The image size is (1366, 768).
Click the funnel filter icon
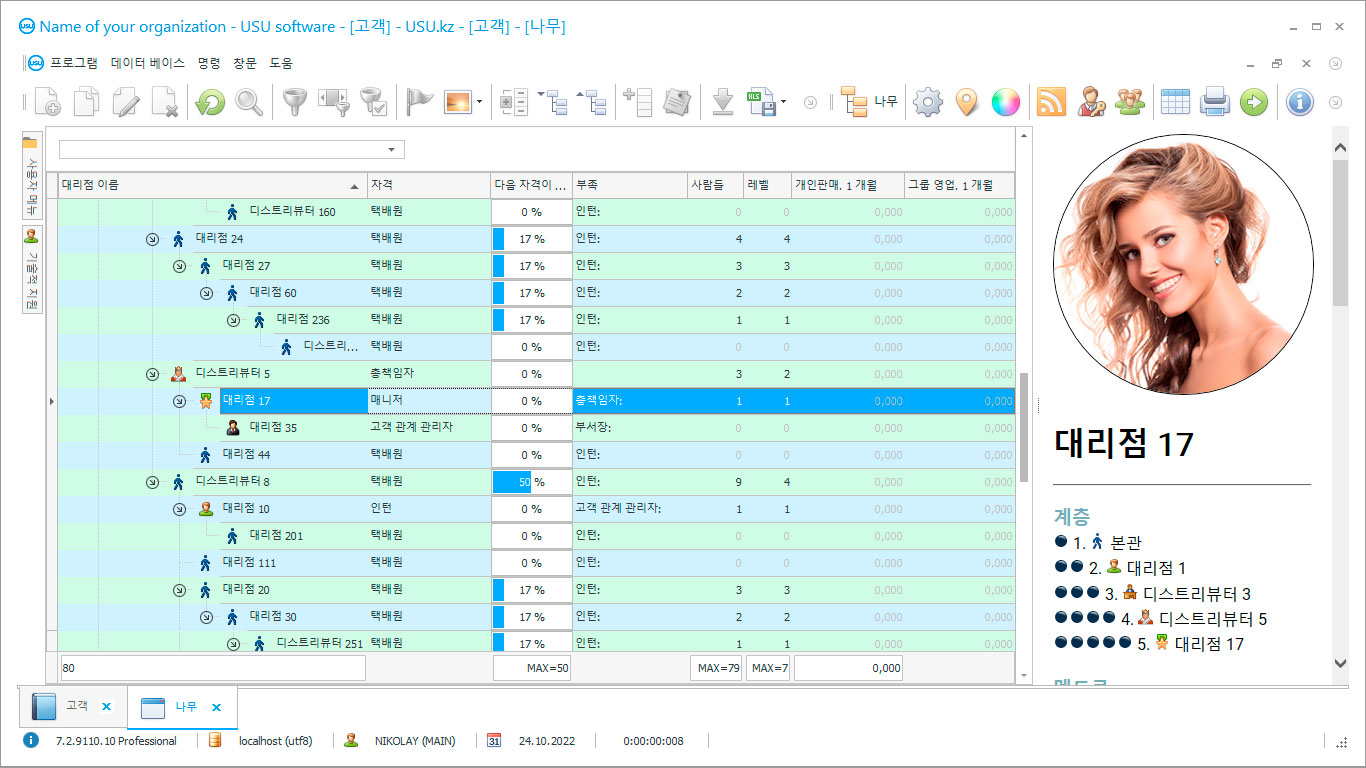click(294, 102)
